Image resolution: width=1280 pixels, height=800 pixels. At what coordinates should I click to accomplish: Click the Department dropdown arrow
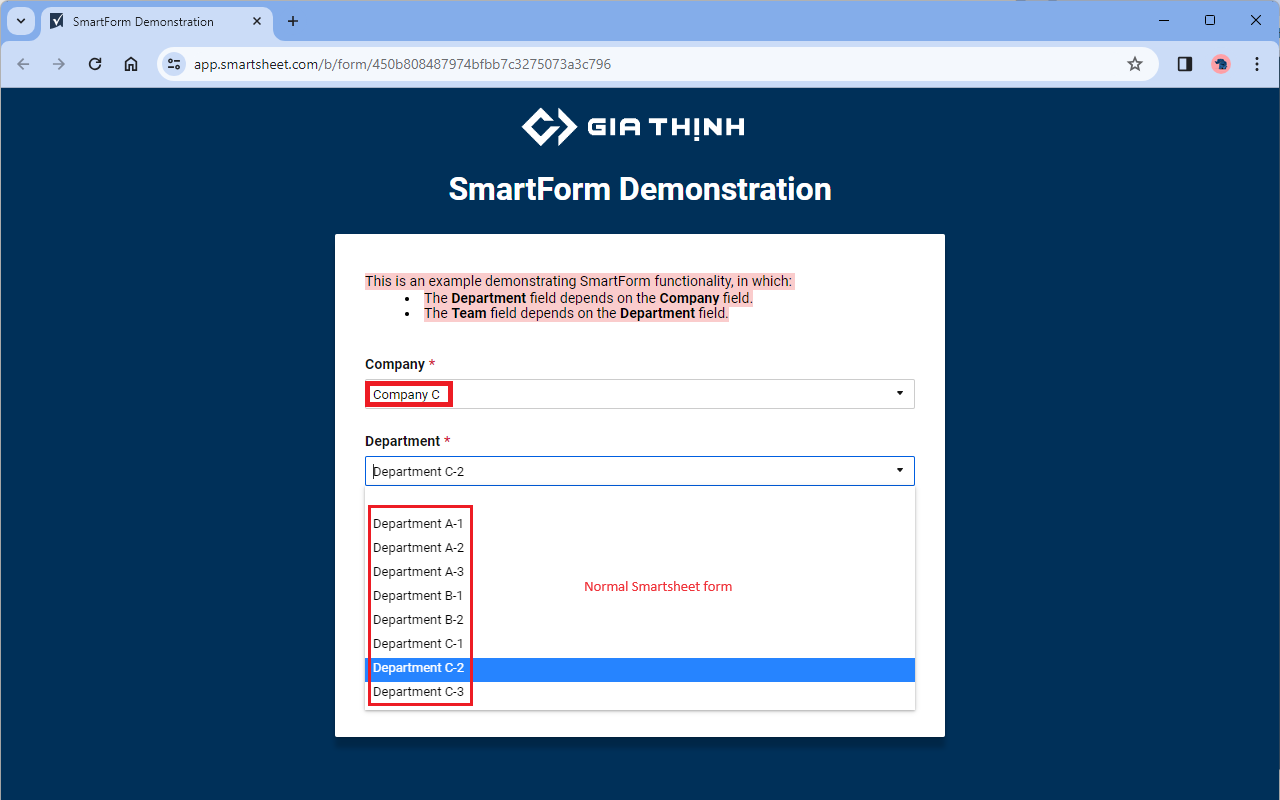coord(899,470)
